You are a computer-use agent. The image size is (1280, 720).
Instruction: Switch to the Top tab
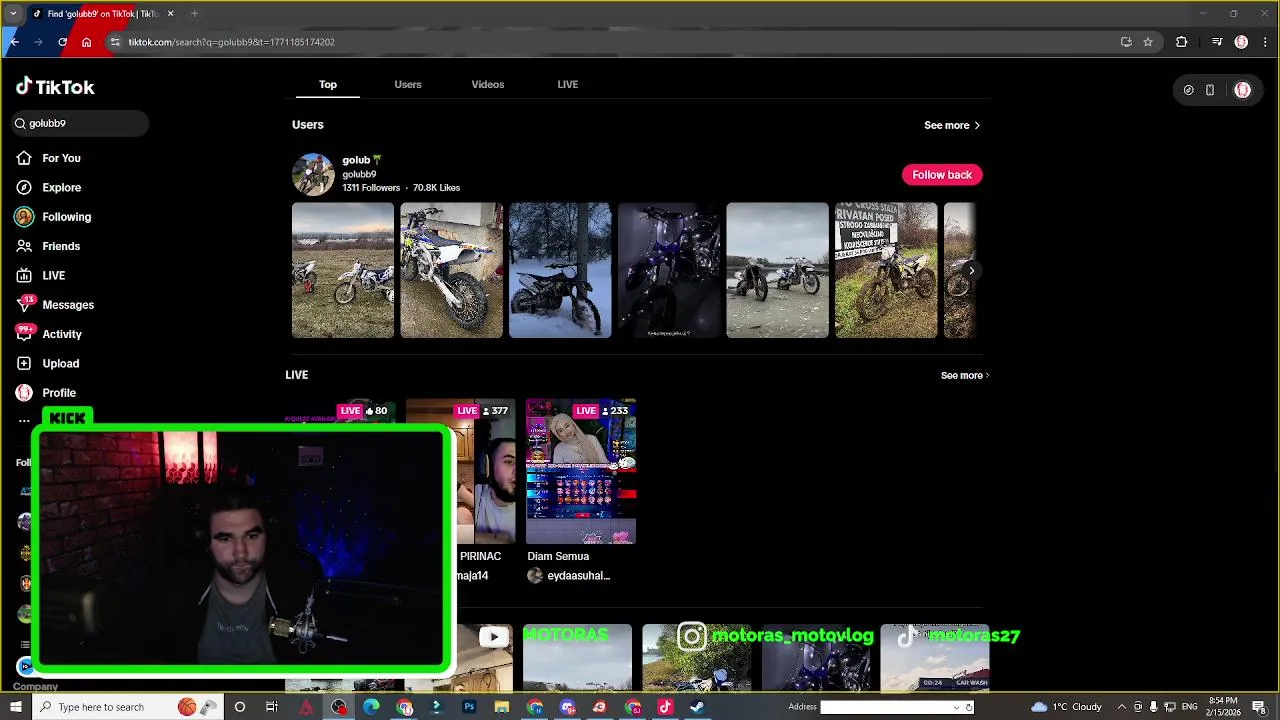coord(328,84)
